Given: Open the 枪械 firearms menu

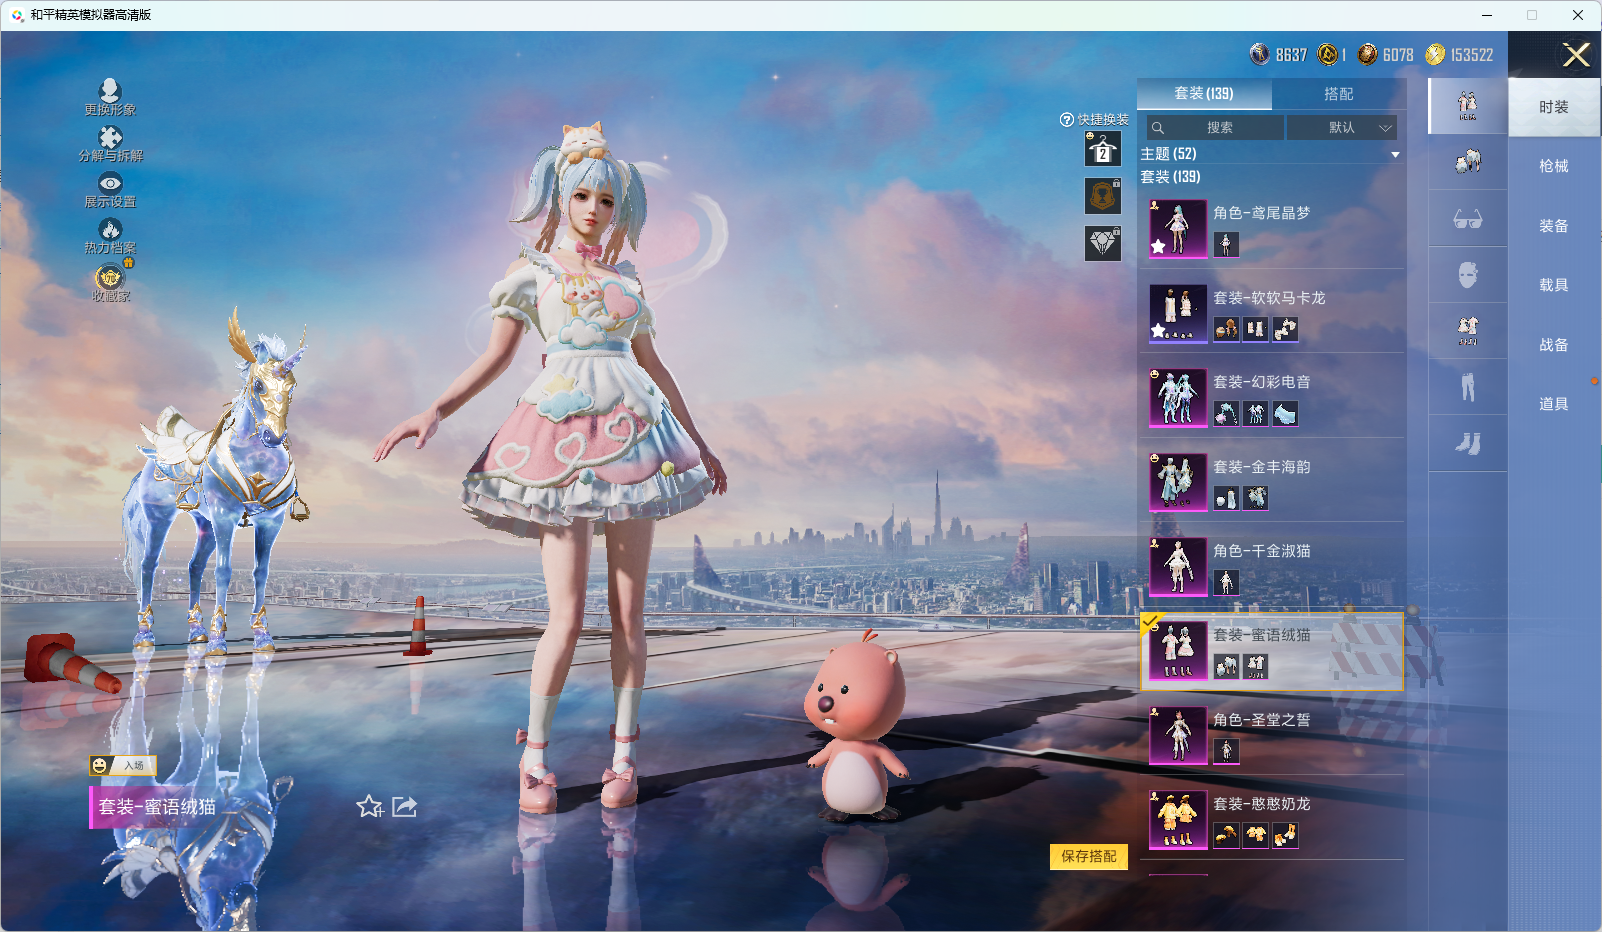Looking at the screenshot, I should coord(1553,166).
